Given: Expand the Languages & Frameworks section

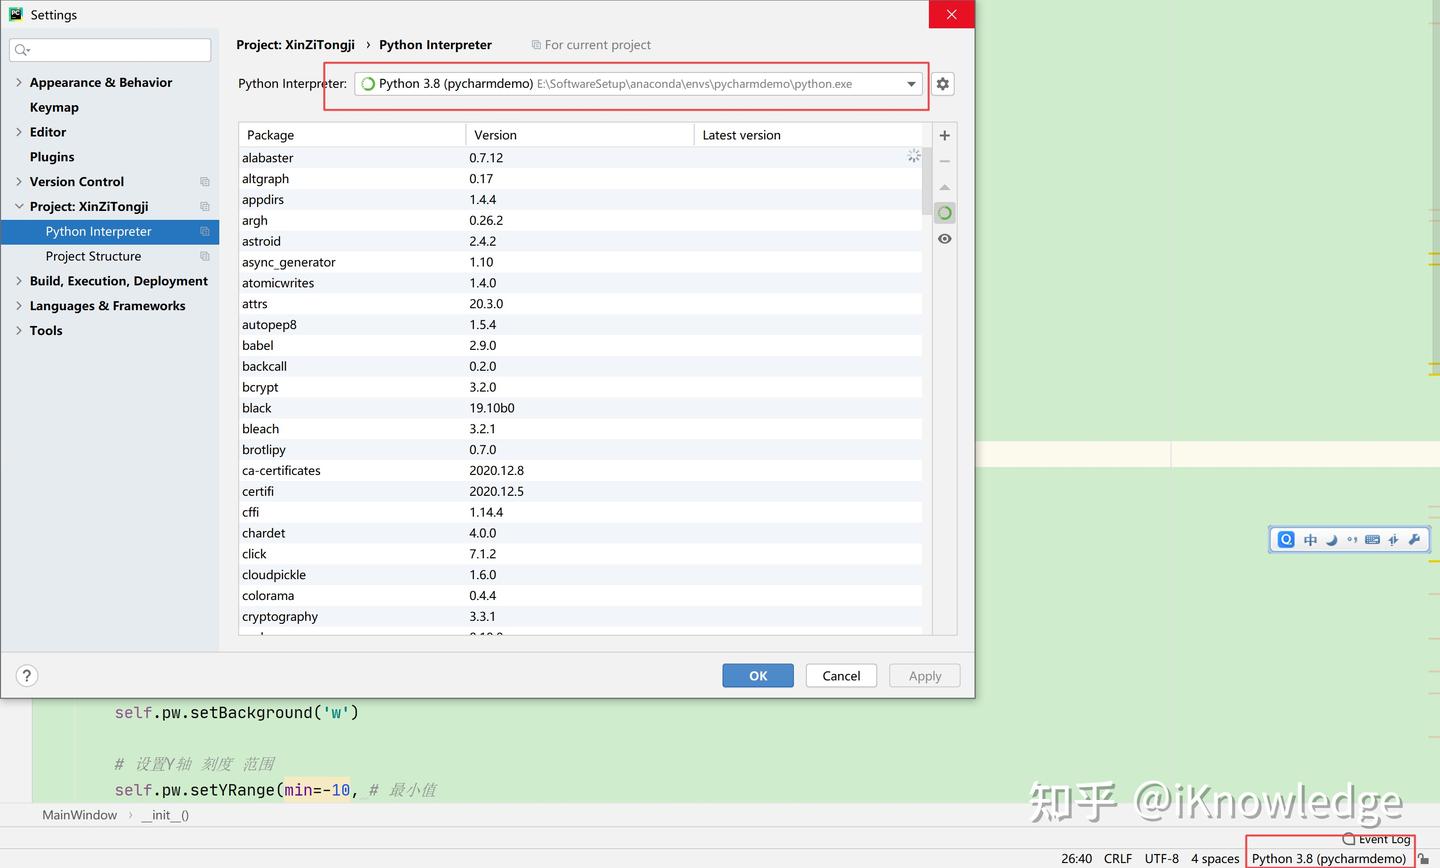Looking at the screenshot, I should click(x=18, y=305).
